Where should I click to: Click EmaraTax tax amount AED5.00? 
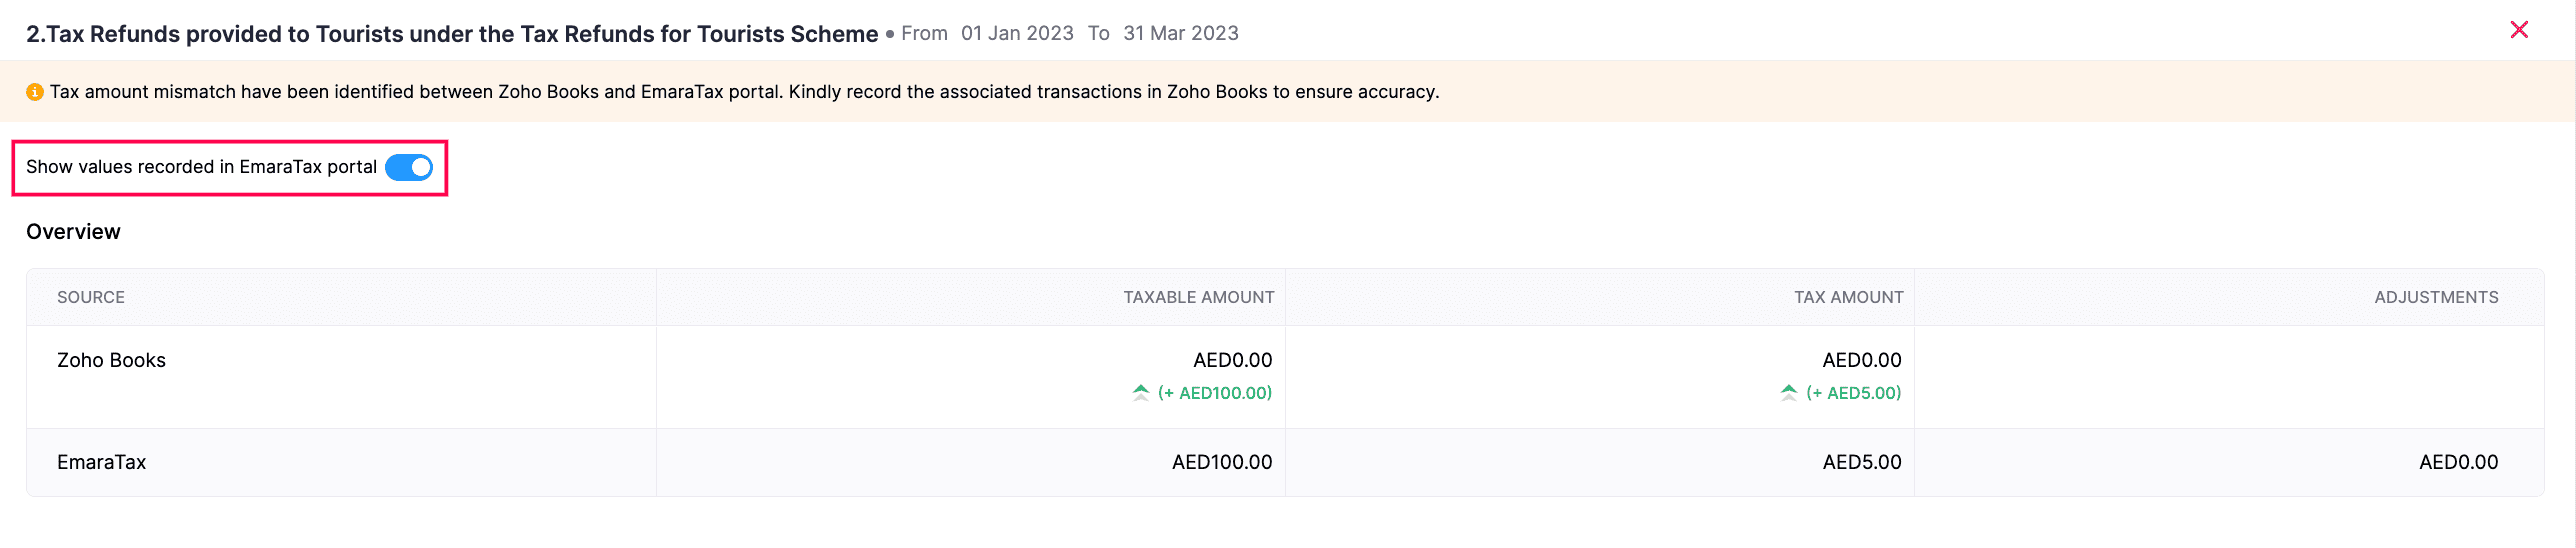coord(1861,462)
